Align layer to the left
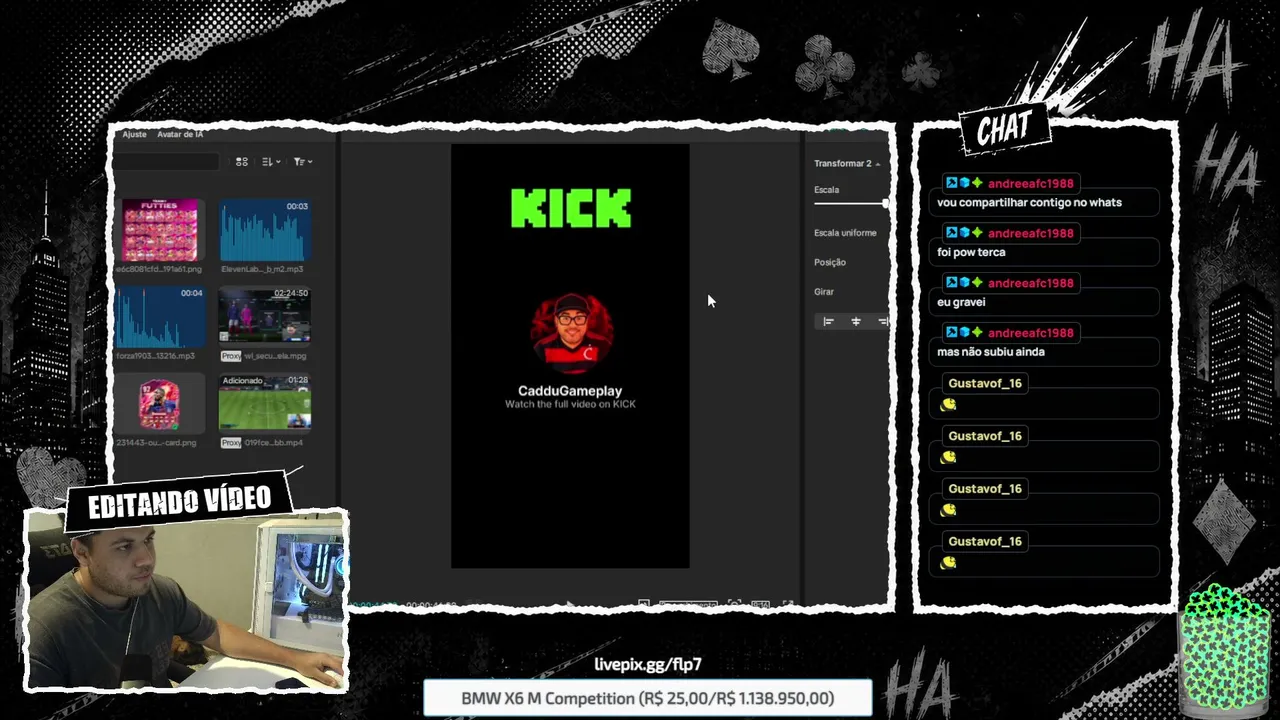 coord(828,321)
